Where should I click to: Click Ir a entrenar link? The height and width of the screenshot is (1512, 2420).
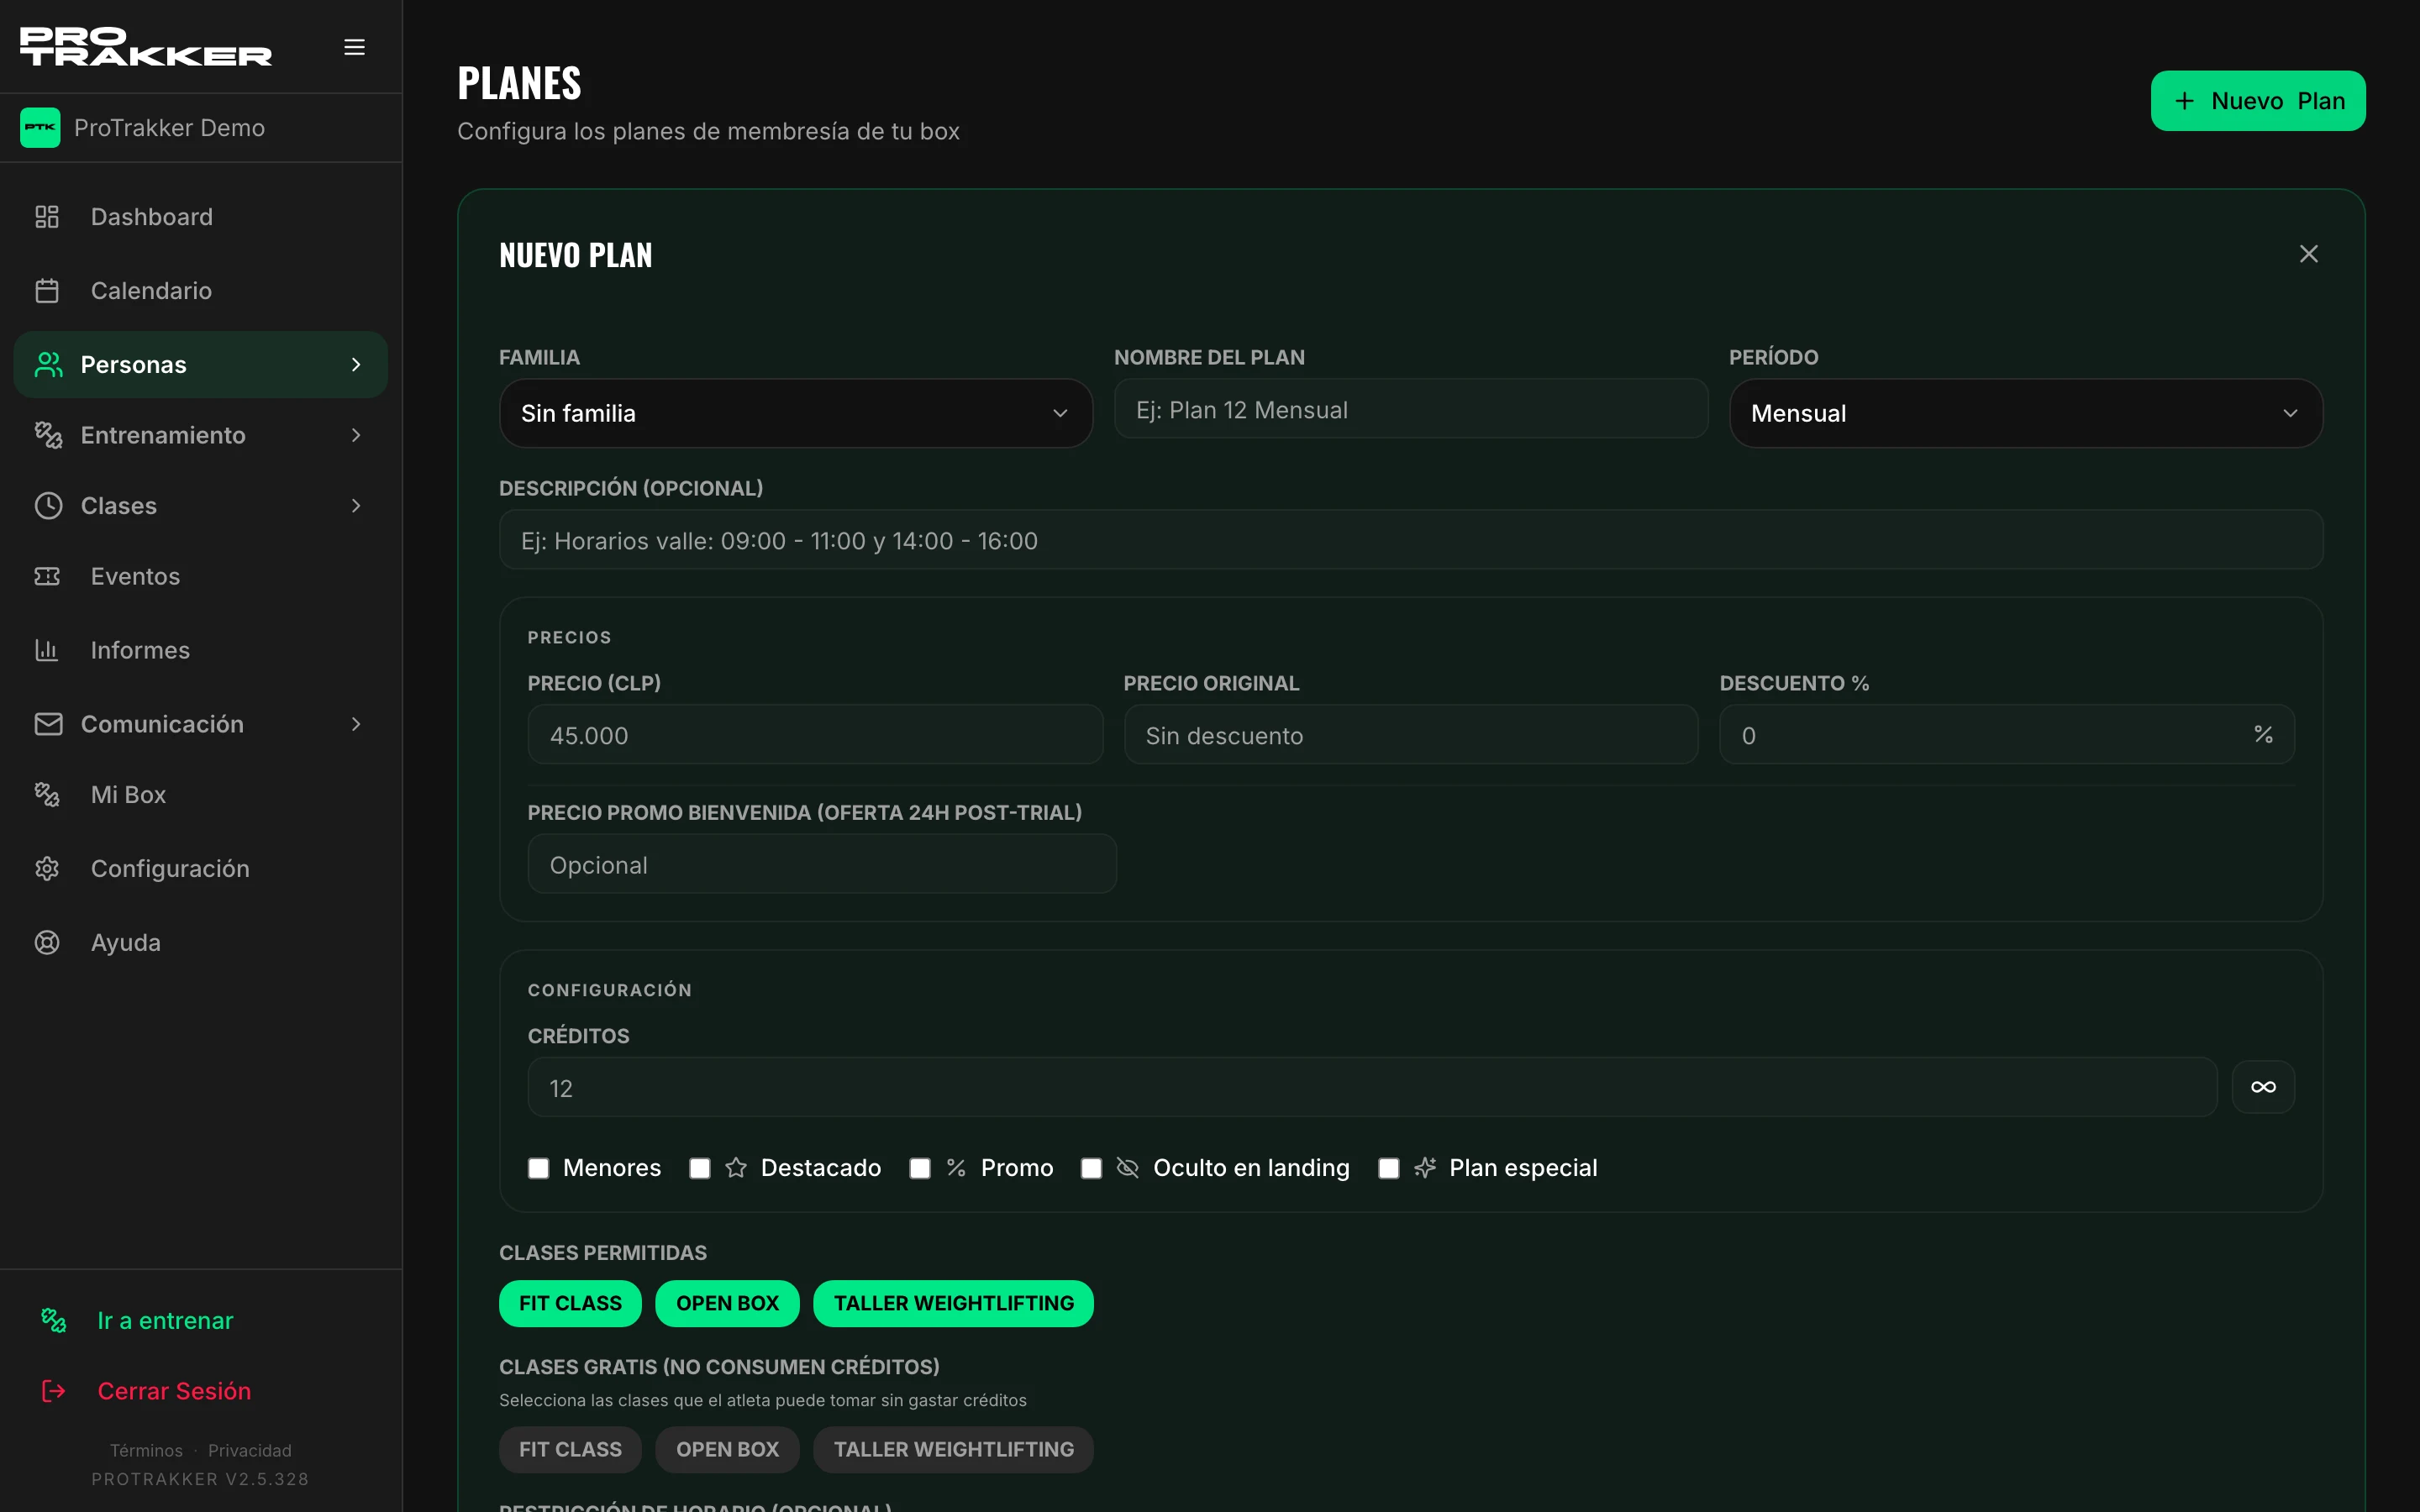click(165, 1321)
